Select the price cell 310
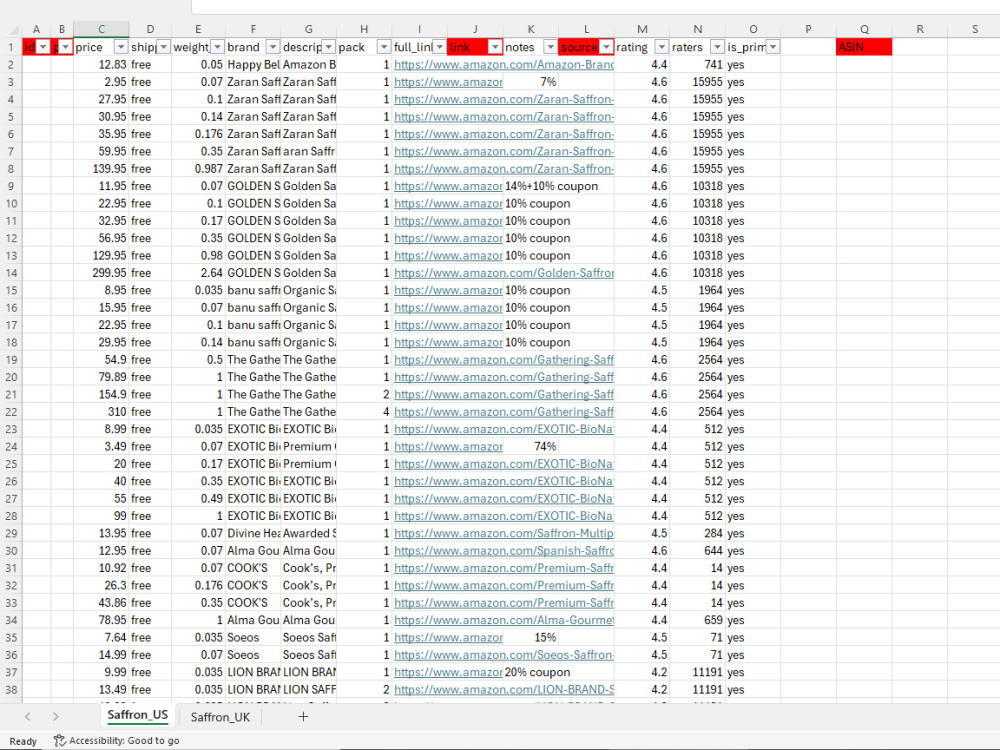Screen dimensions: 1000x750 click(101, 412)
